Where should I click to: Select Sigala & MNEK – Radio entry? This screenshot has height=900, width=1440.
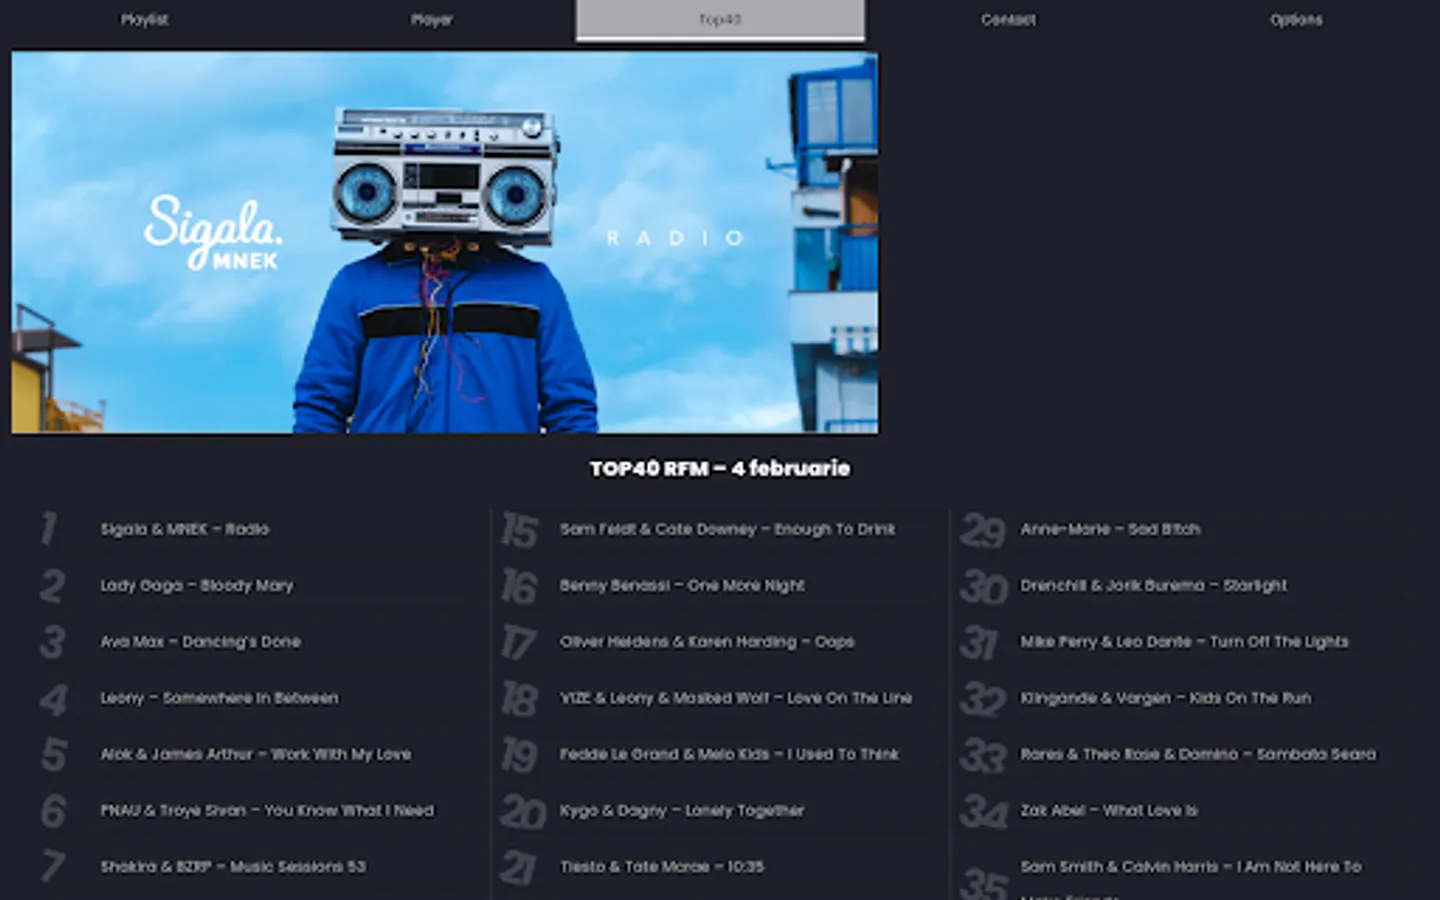coord(185,529)
